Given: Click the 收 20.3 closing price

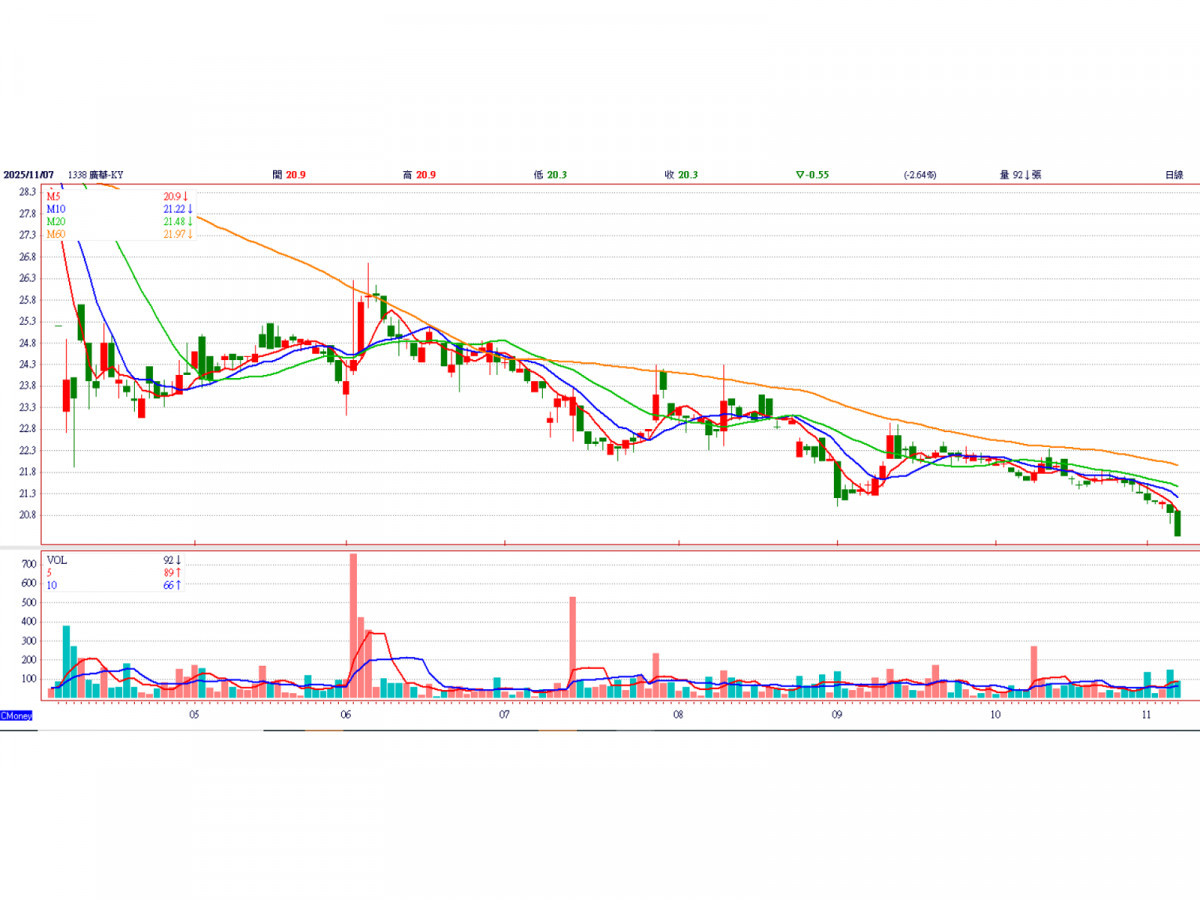Looking at the screenshot, I should (x=681, y=175).
